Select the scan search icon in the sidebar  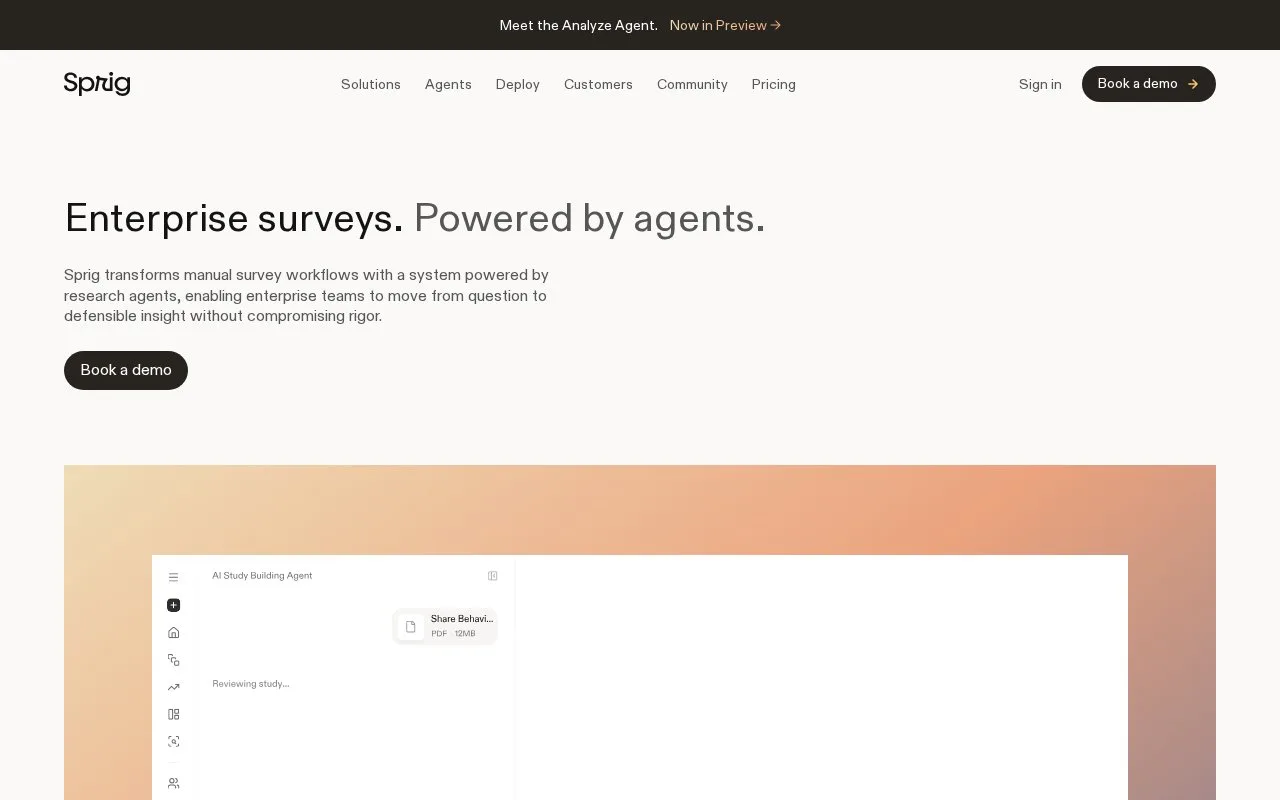(173, 741)
